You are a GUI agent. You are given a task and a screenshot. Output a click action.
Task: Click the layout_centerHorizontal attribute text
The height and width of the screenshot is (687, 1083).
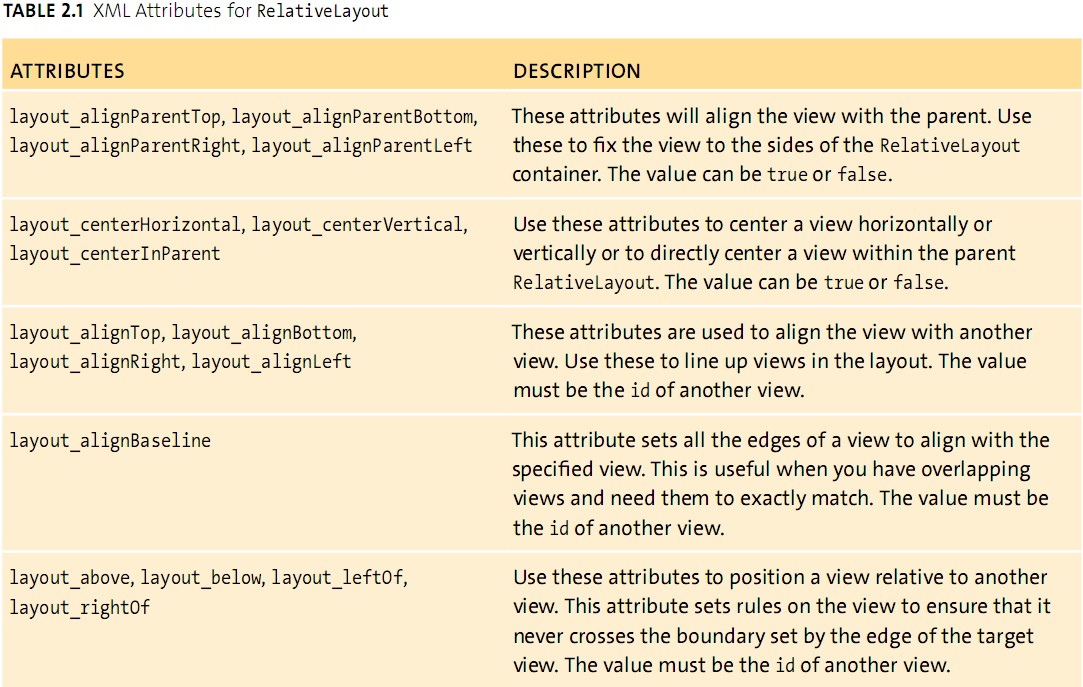(x=124, y=225)
